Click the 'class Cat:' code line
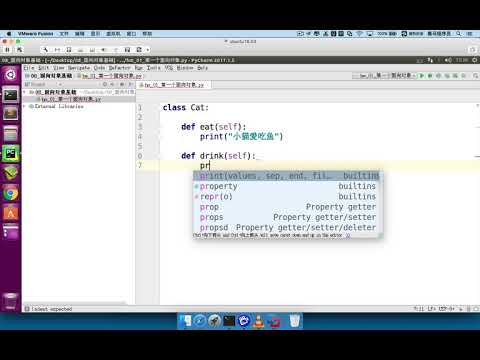This screenshot has height=360, width=480. [x=186, y=108]
